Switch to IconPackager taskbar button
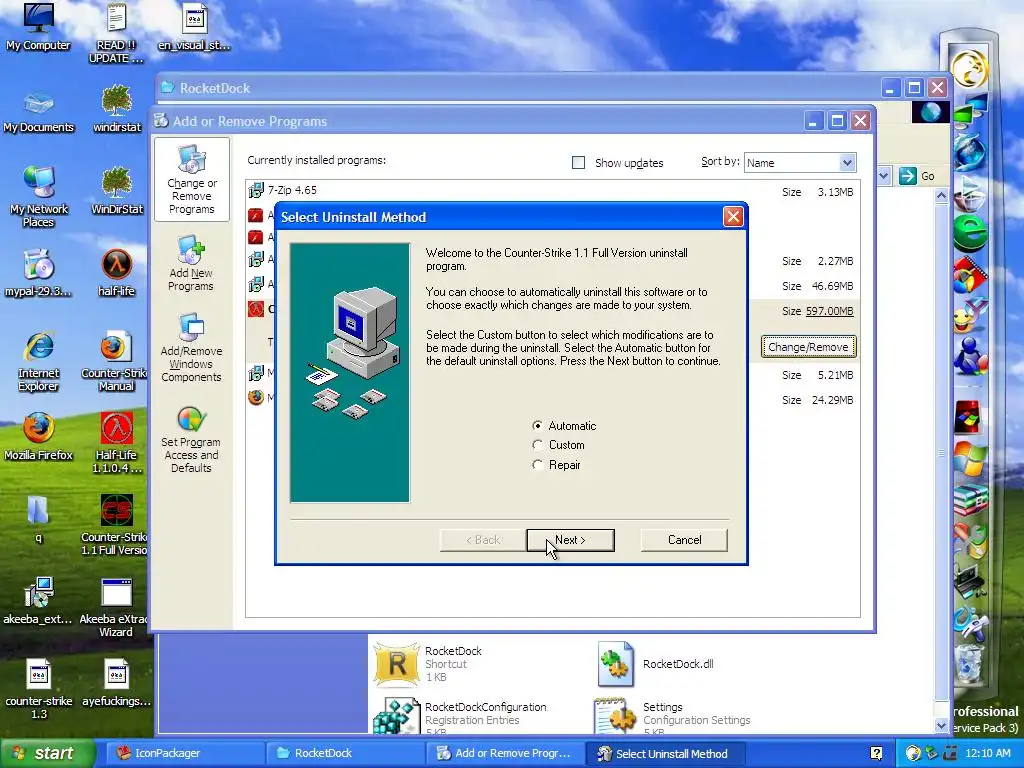This screenshot has height=768, width=1024. coord(184,753)
